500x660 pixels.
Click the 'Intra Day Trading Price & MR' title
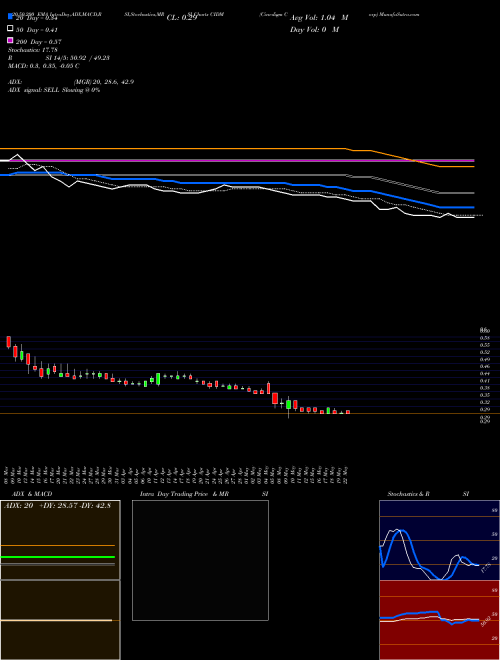coord(184,494)
